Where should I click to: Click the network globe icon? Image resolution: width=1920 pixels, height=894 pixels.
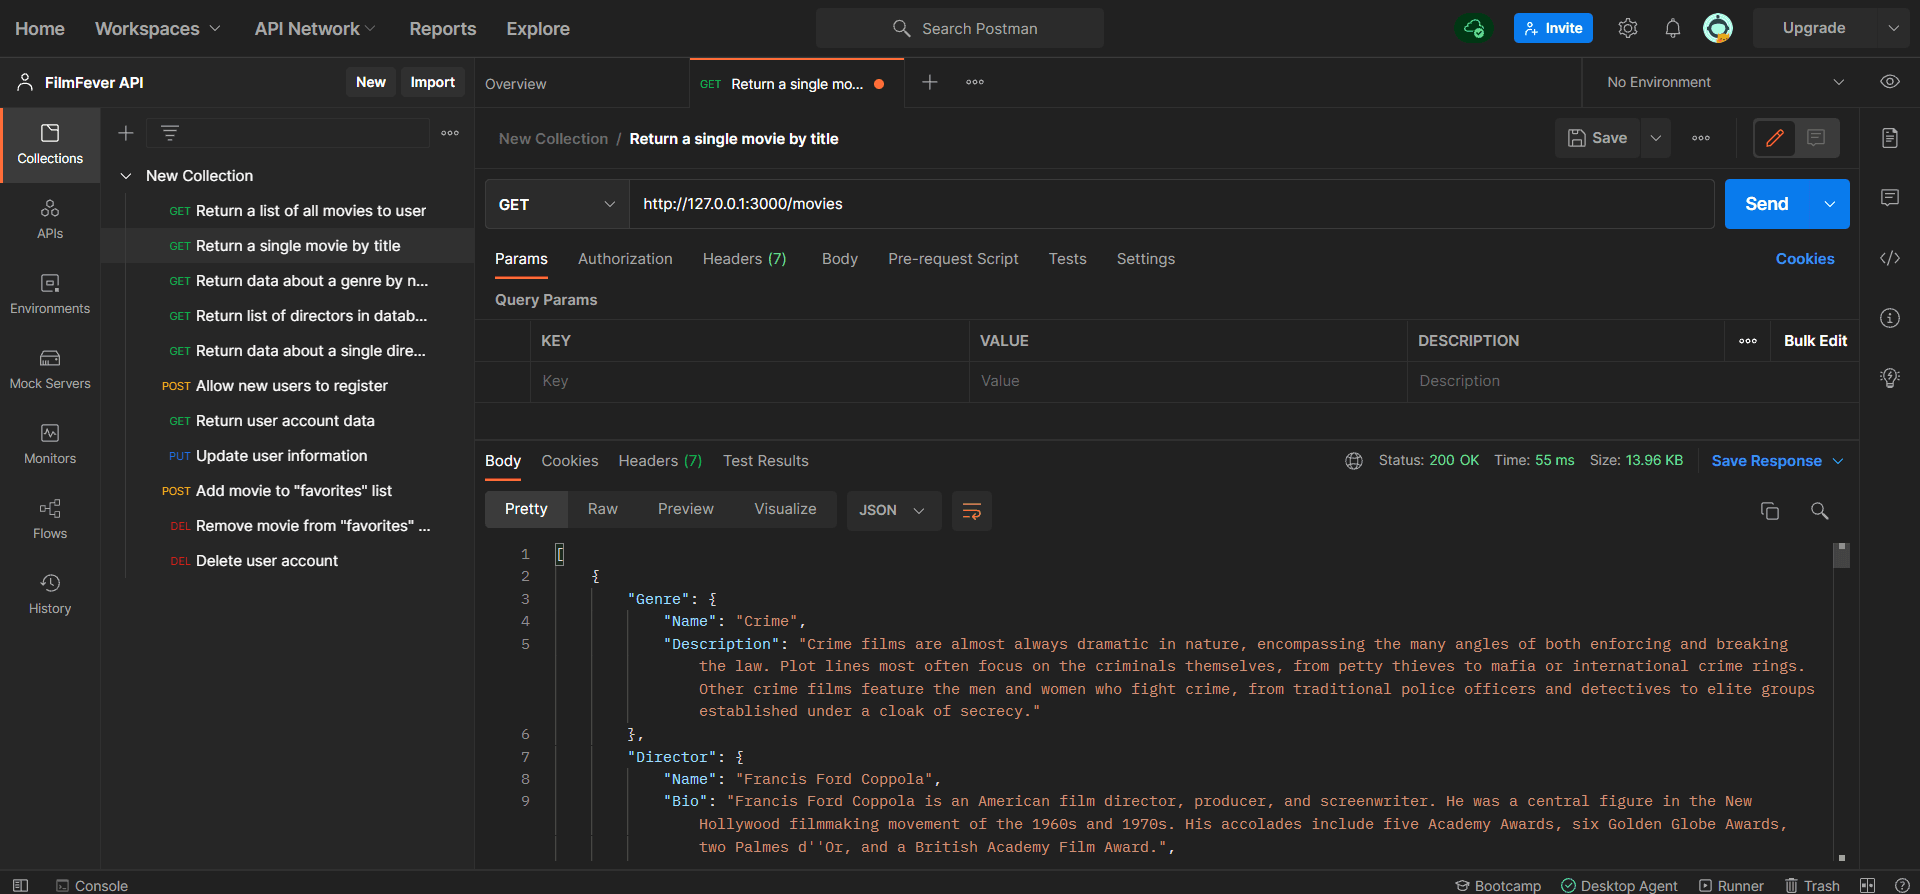click(1354, 461)
